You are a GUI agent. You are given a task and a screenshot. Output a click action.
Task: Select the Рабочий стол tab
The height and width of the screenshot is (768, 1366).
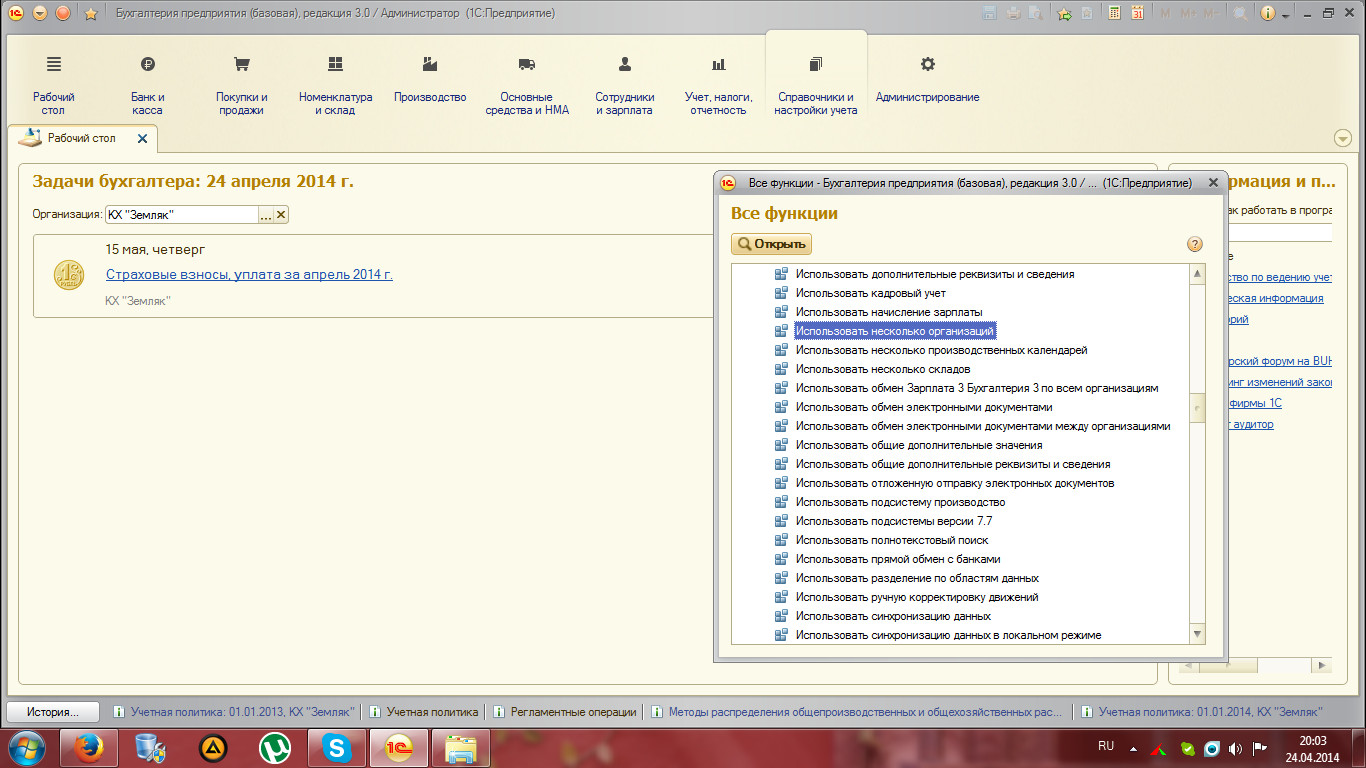point(82,138)
